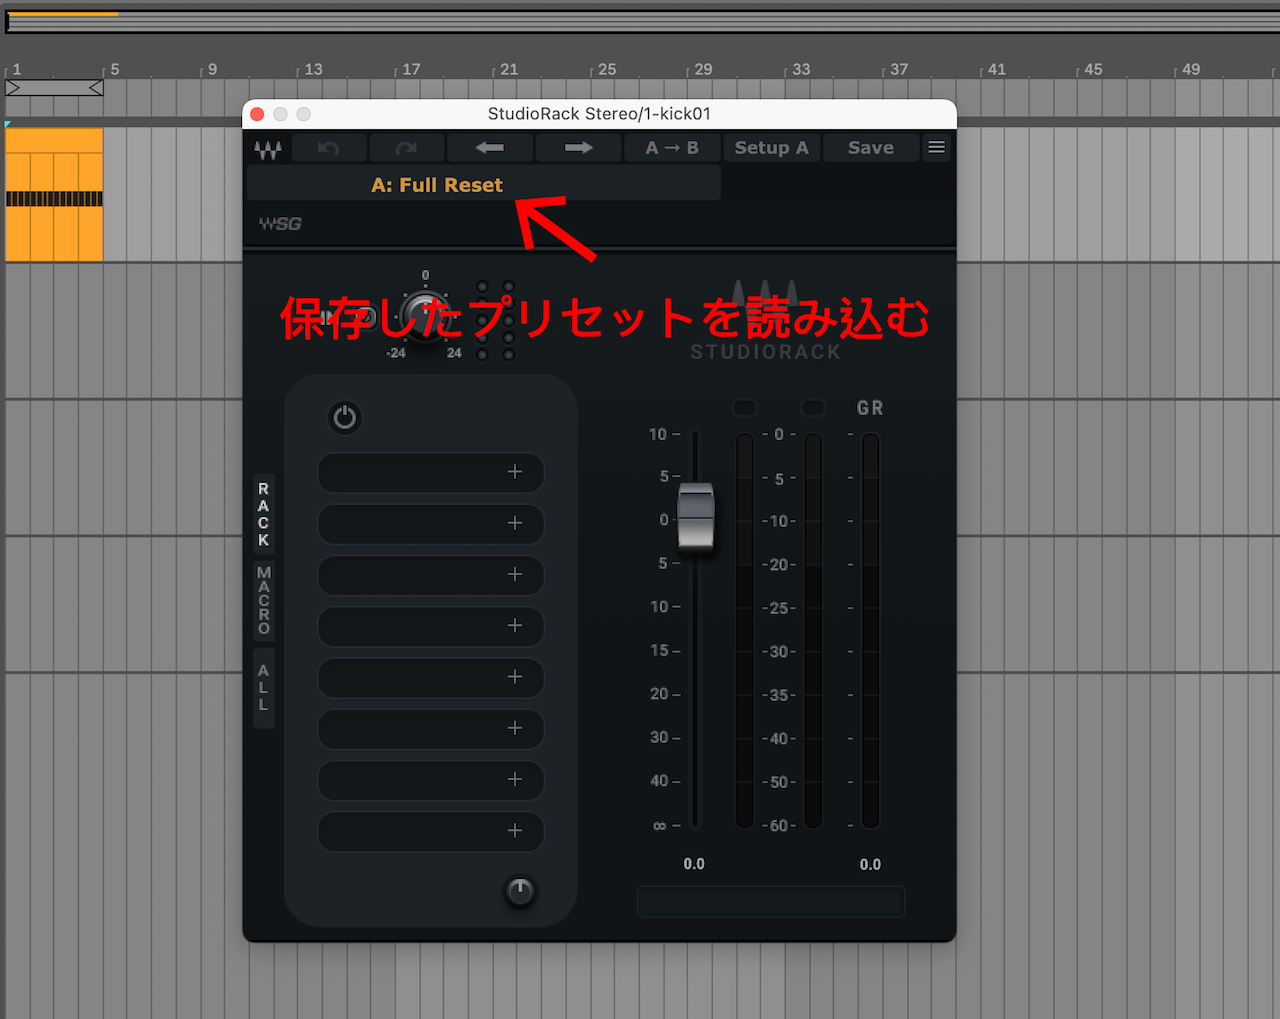The height and width of the screenshot is (1019, 1280).
Task: Switch to the RACK view tab
Action: point(264,514)
